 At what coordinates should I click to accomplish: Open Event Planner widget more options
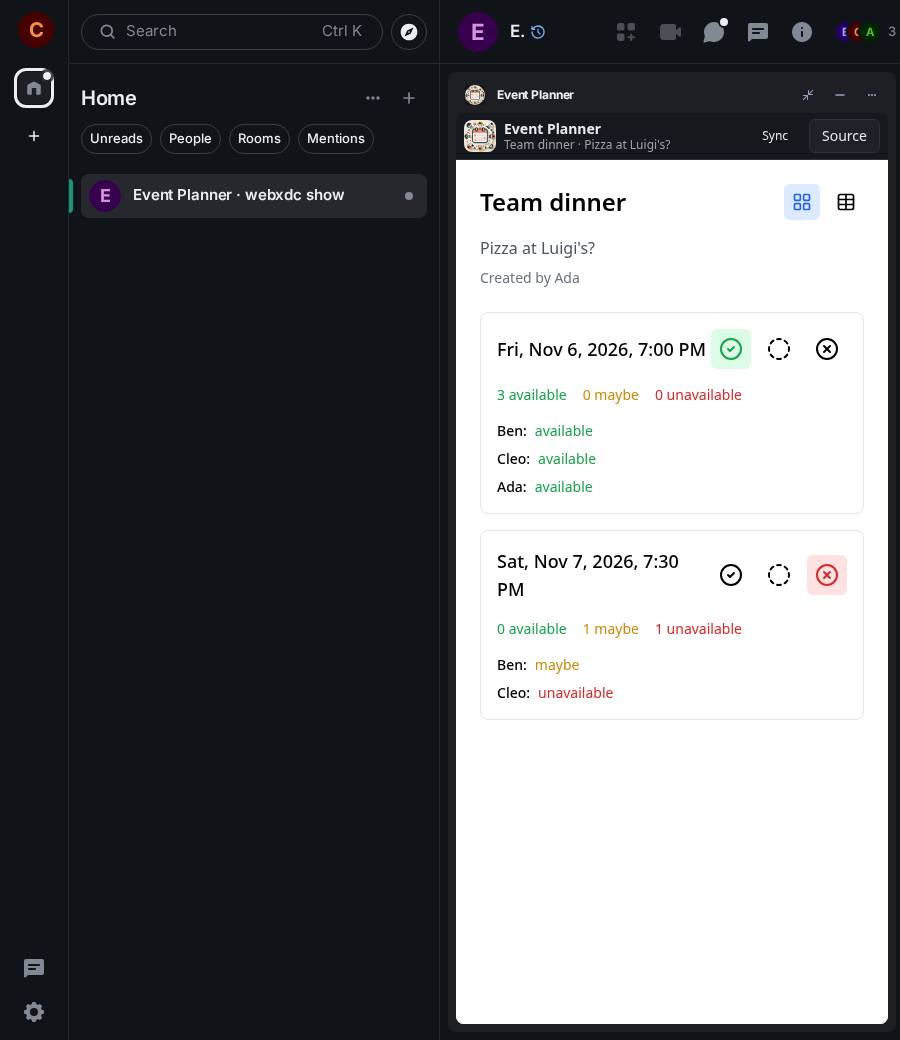871,95
